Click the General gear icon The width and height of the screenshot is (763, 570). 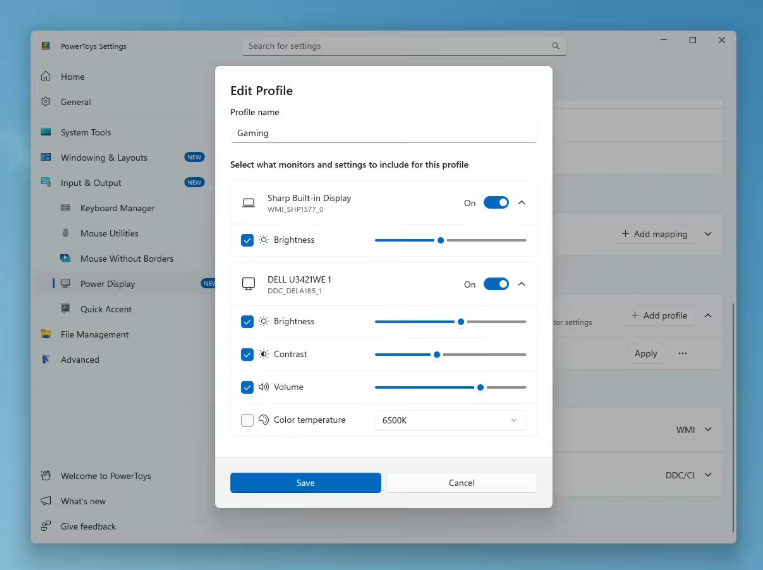46,102
